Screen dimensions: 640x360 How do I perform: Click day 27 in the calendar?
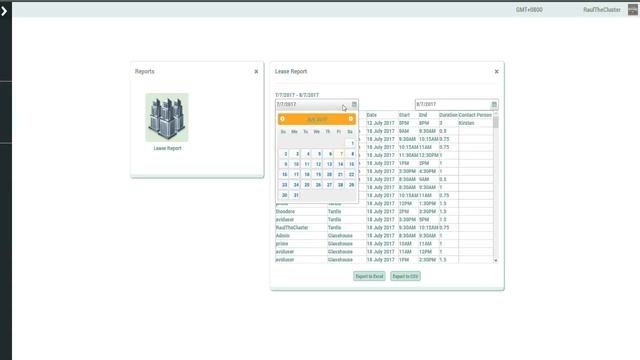329,185
